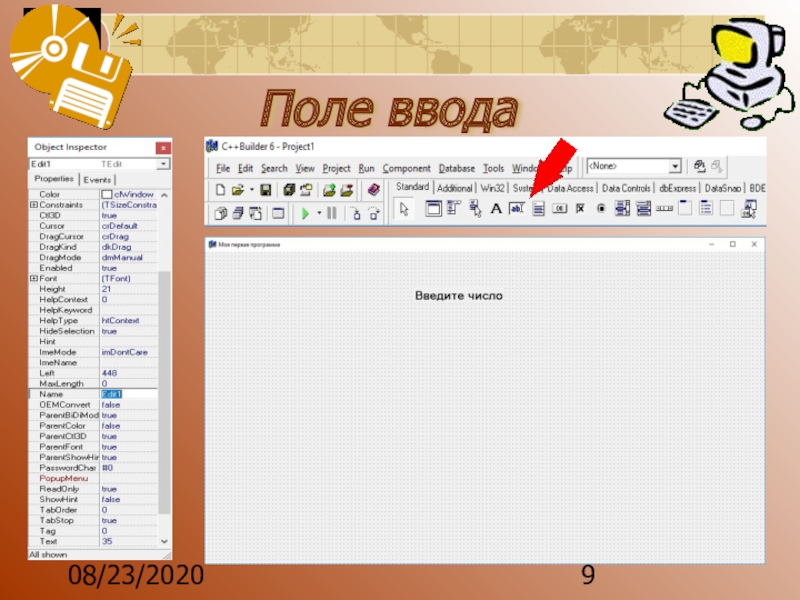This screenshot has height=600, width=800.
Task: Select the 'Введите число' label on form
Action: coord(459,296)
